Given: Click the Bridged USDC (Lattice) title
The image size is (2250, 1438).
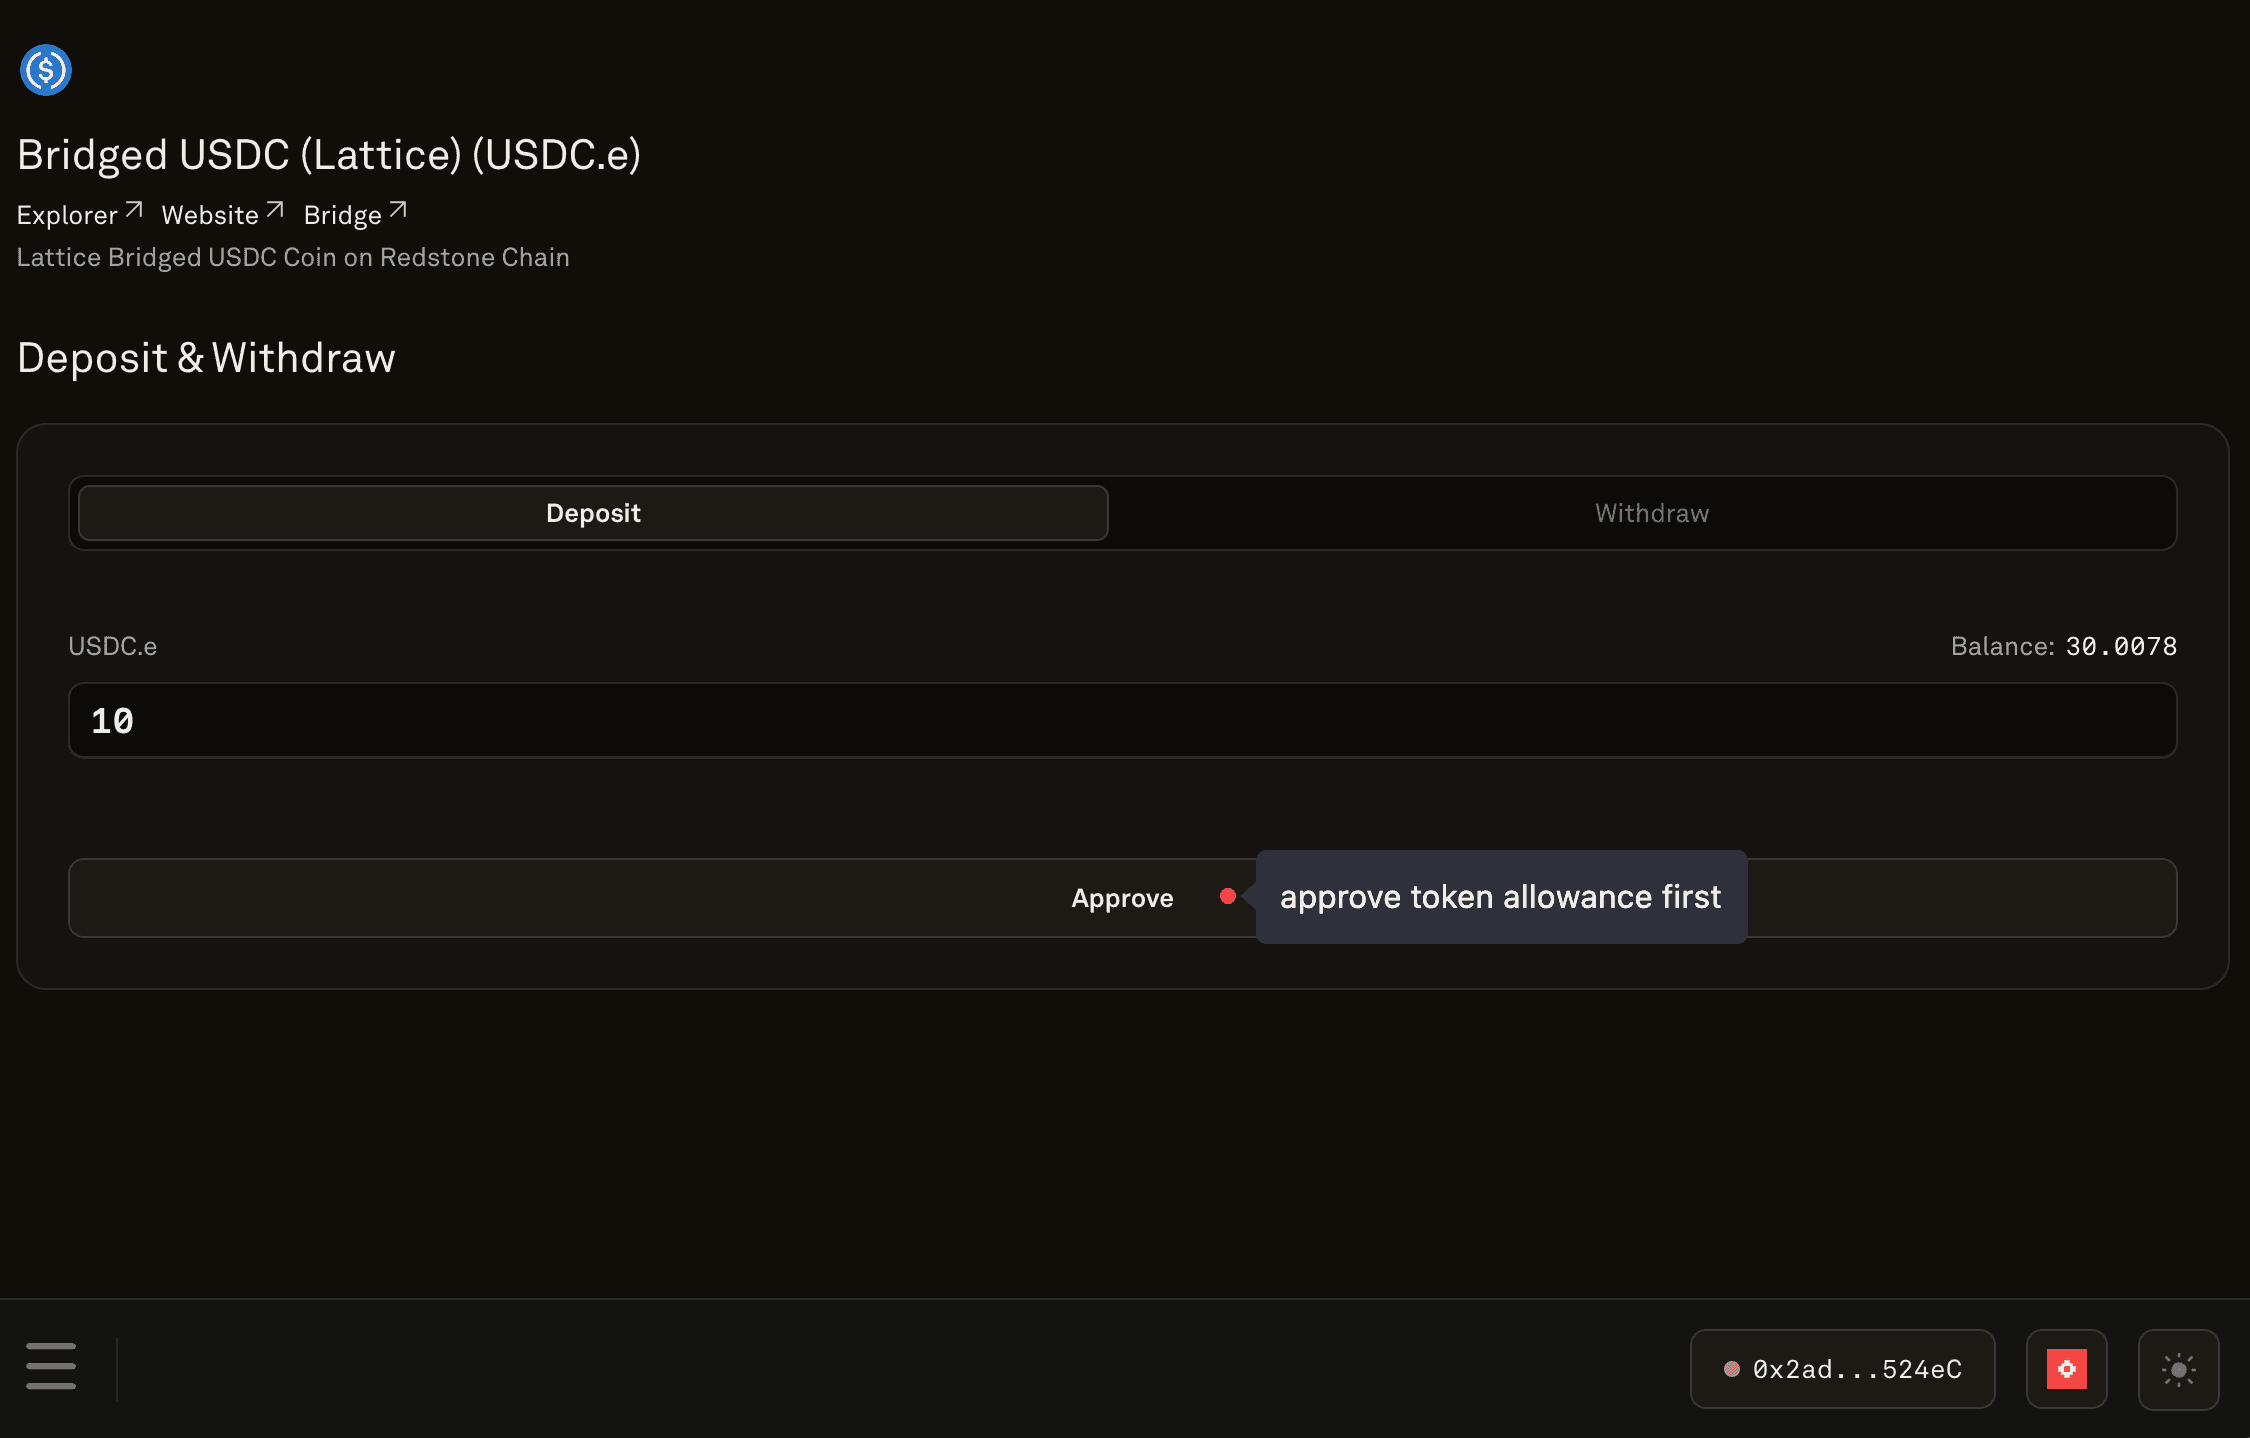Looking at the screenshot, I should pos(329,155).
